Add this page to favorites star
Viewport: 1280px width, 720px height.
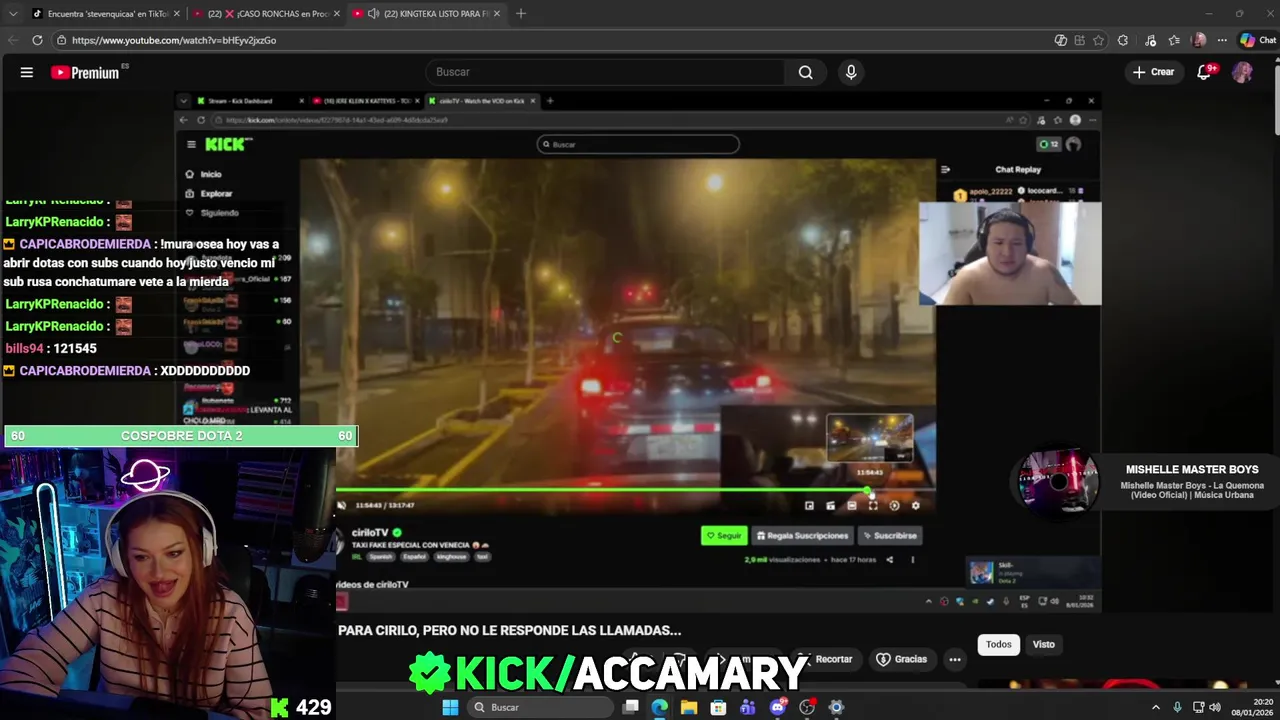coord(1099,40)
